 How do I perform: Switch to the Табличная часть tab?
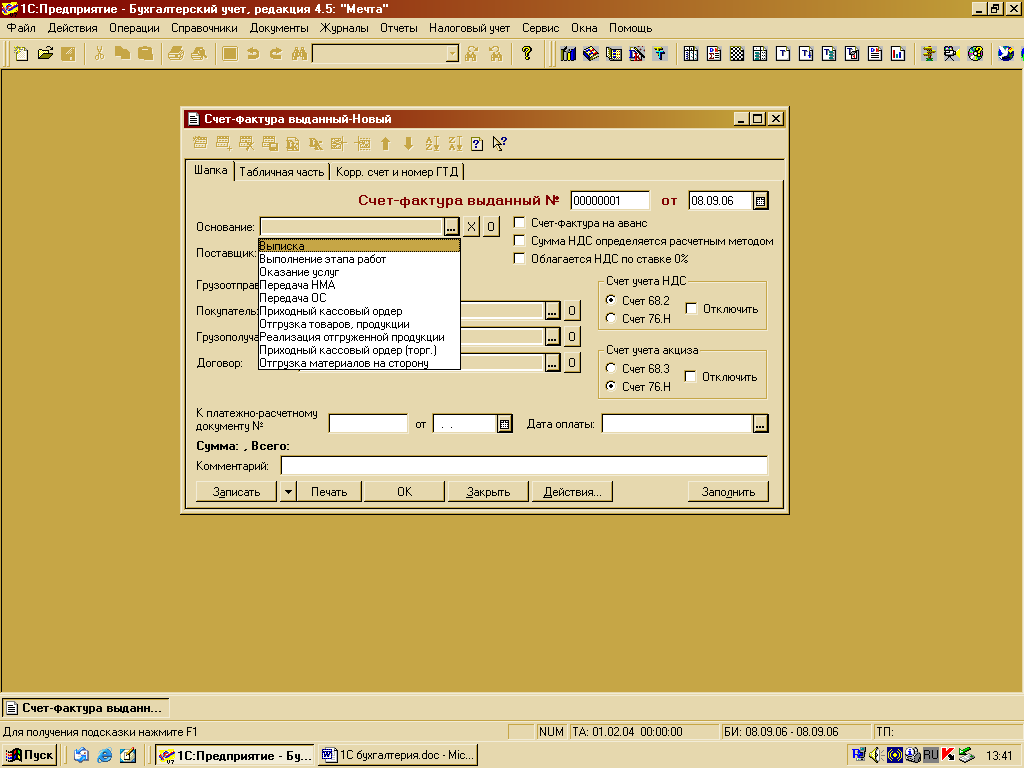click(281, 172)
